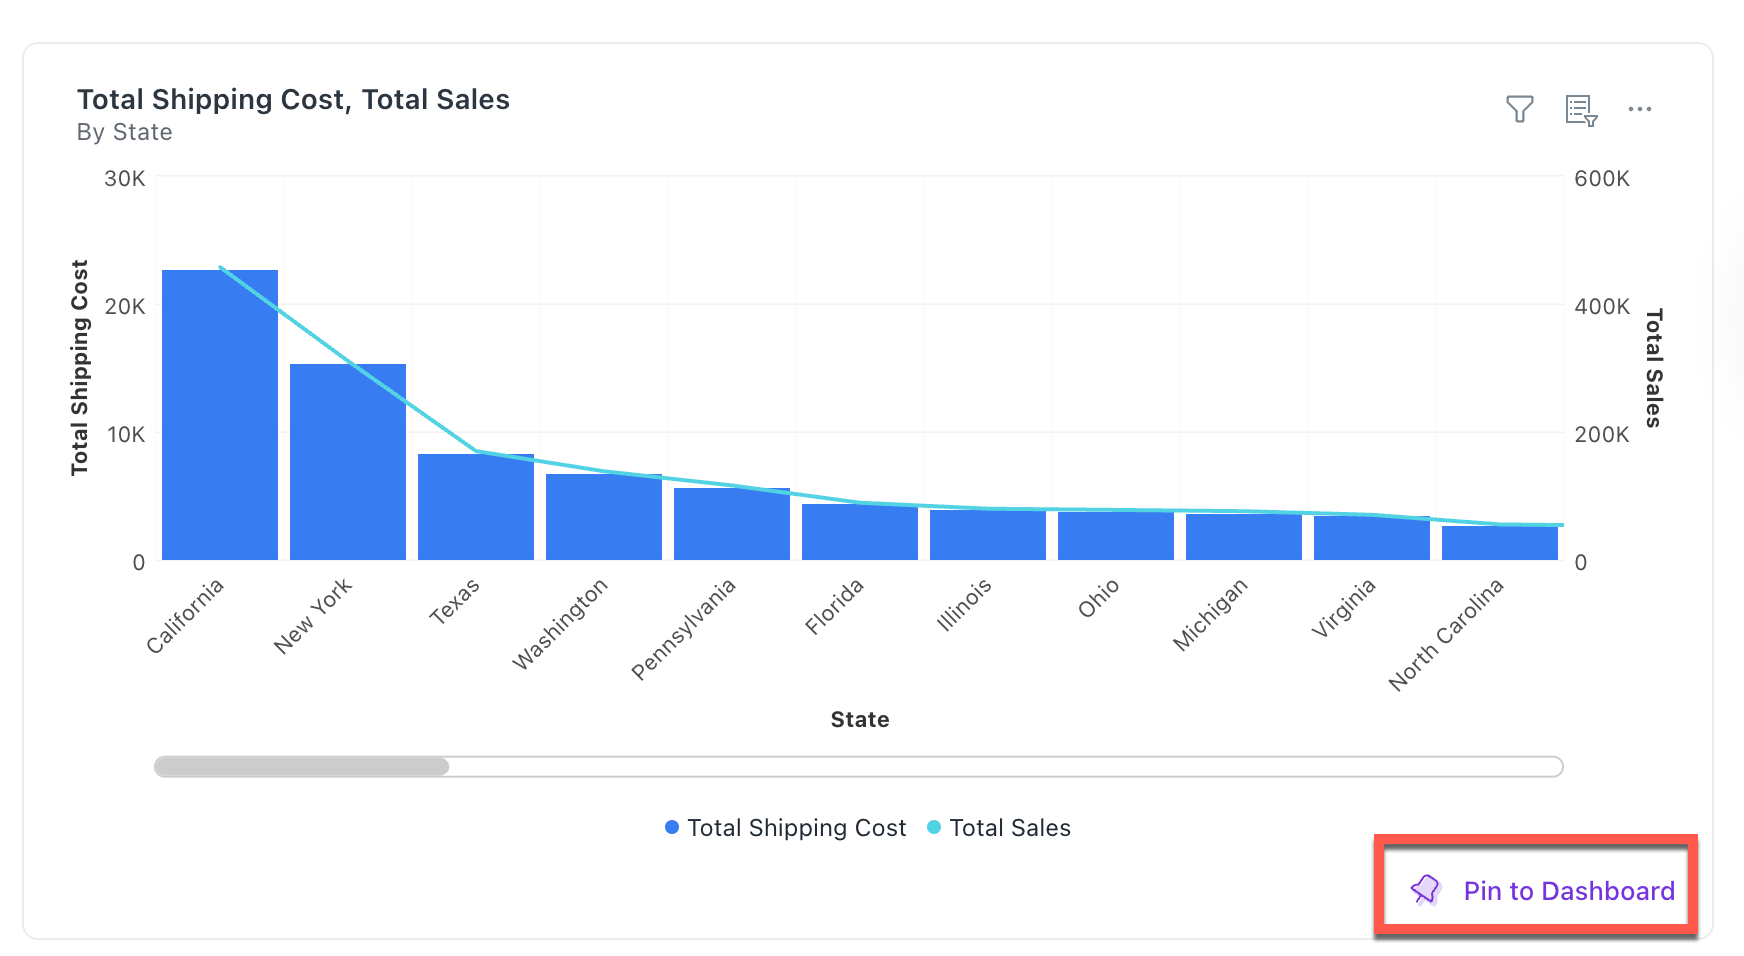Select the Illinois bar
The image size is (1744, 956).
988,536
